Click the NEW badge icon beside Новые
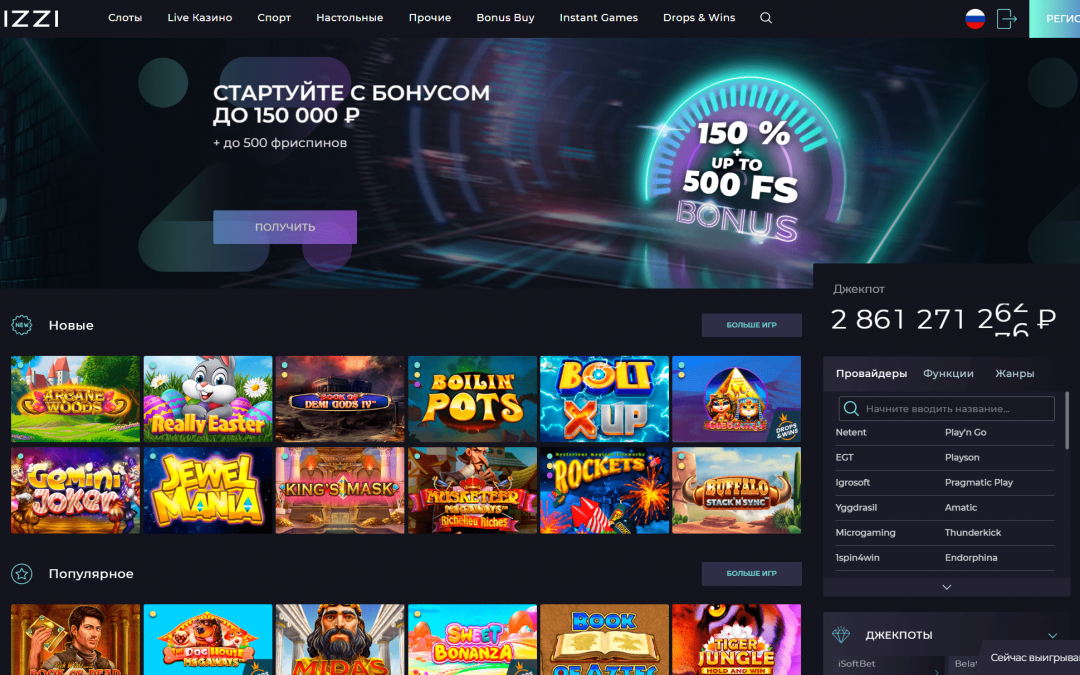This screenshot has width=1080, height=675. 21,325
